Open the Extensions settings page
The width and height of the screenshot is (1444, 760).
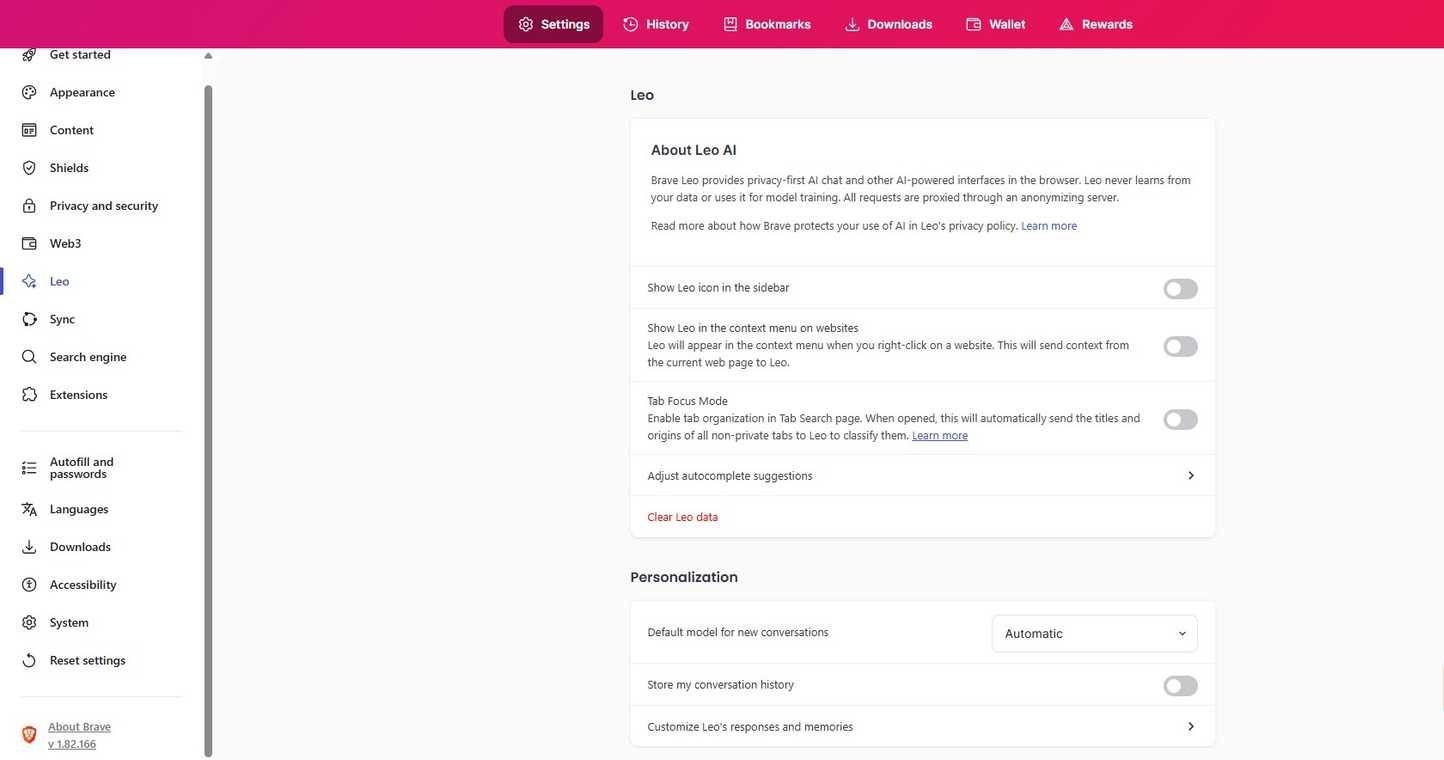pyautogui.click(x=78, y=394)
